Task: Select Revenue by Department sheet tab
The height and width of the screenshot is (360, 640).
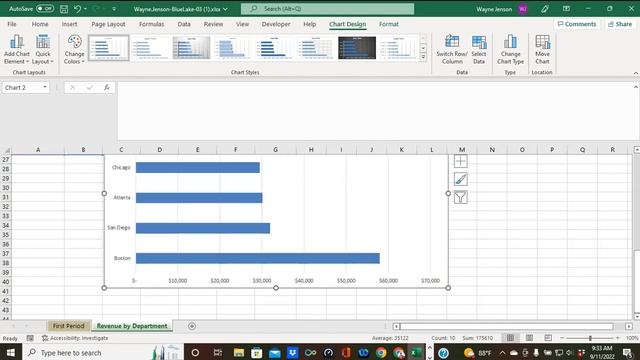Action: coord(132,326)
